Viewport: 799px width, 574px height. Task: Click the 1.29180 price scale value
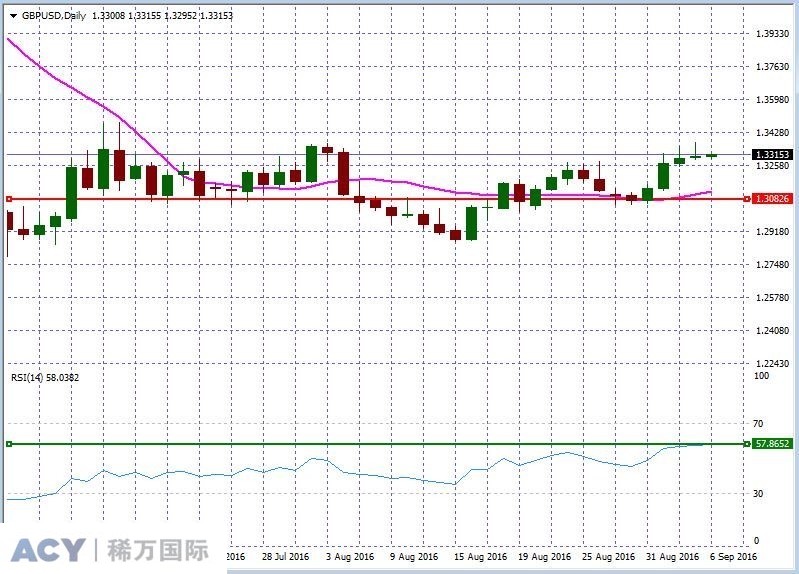pyautogui.click(x=773, y=232)
